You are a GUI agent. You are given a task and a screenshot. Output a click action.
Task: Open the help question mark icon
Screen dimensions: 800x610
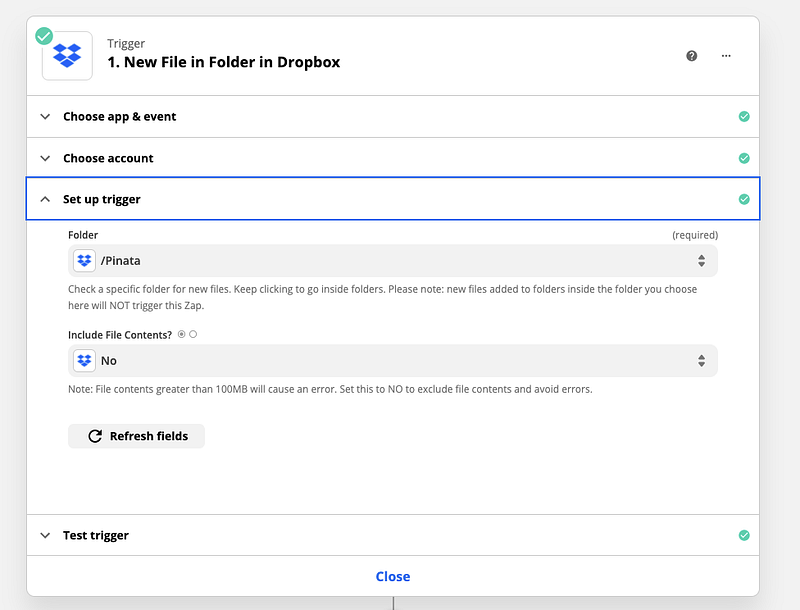[692, 56]
